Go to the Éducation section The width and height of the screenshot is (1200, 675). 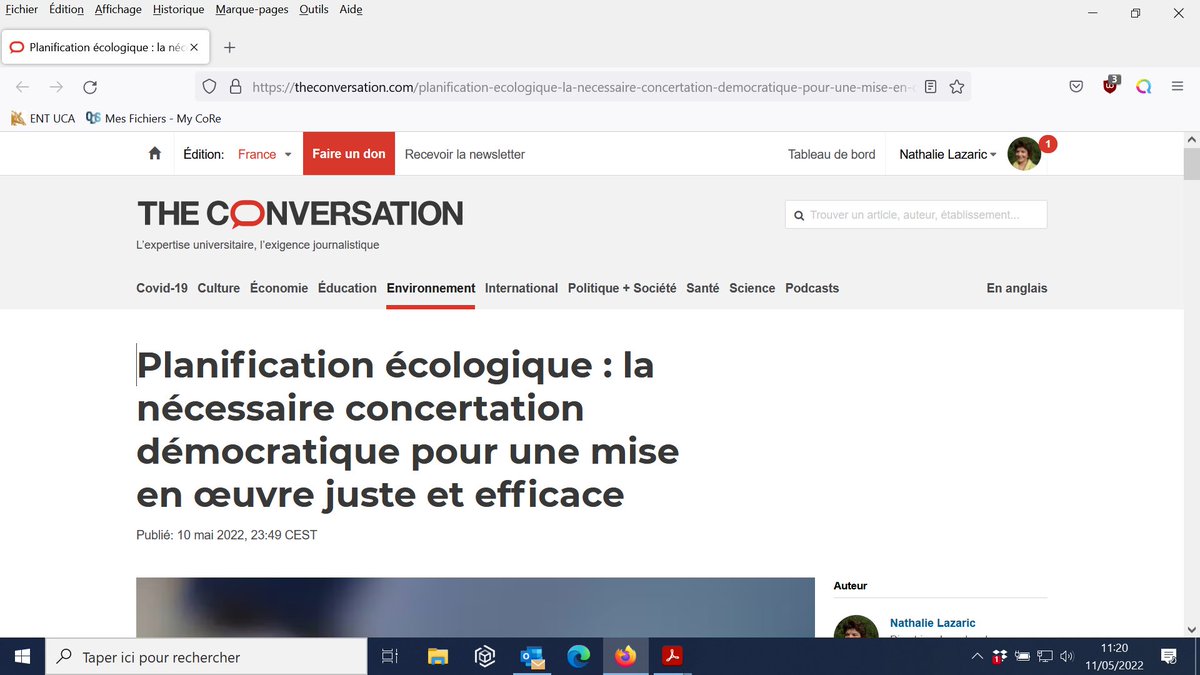coord(347,288)
